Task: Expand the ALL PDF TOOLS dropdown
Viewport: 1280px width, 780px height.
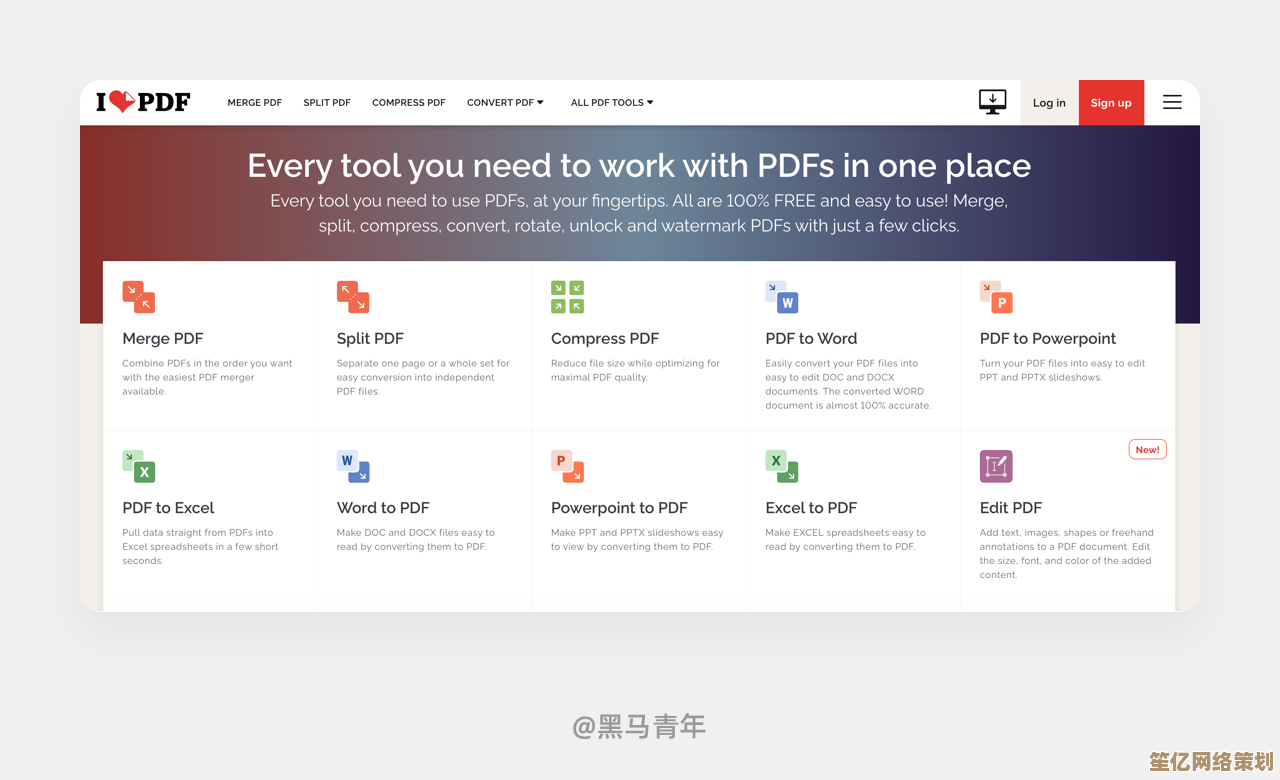Action: click(x=612, y=102)
